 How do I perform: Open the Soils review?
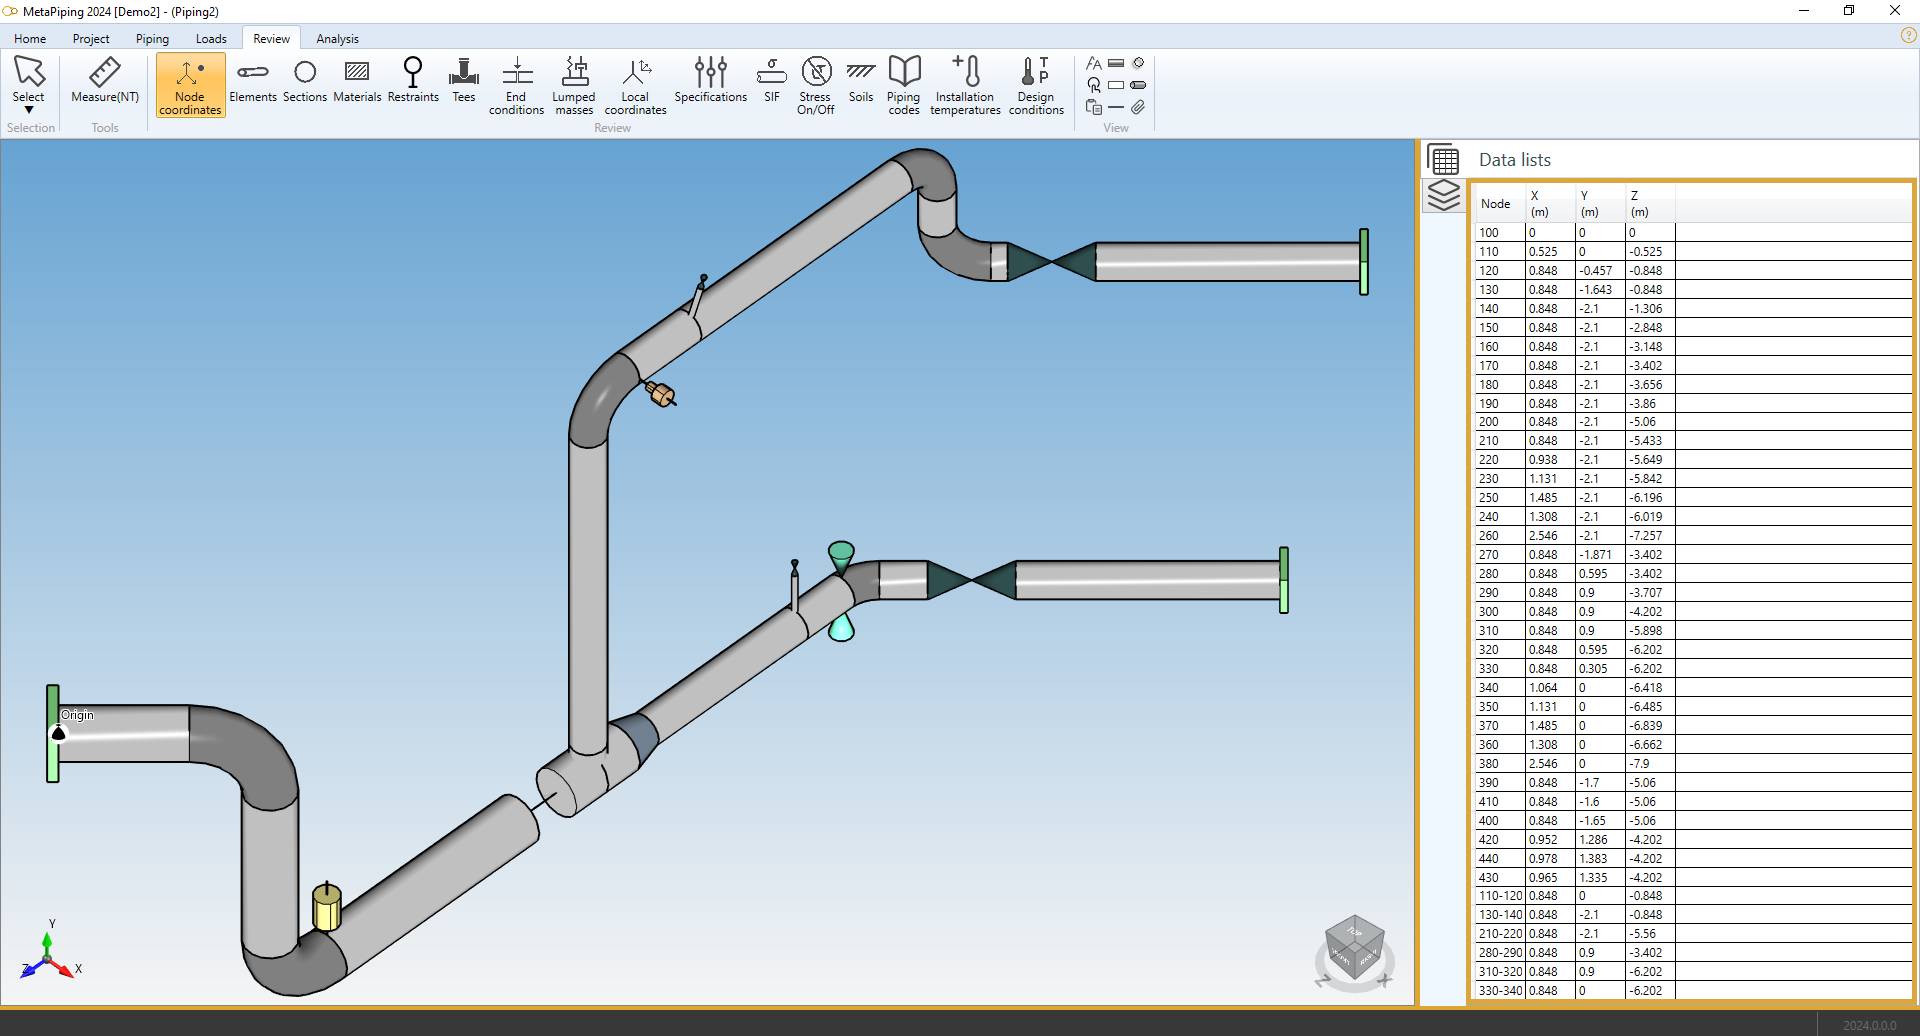click(861, 80)
